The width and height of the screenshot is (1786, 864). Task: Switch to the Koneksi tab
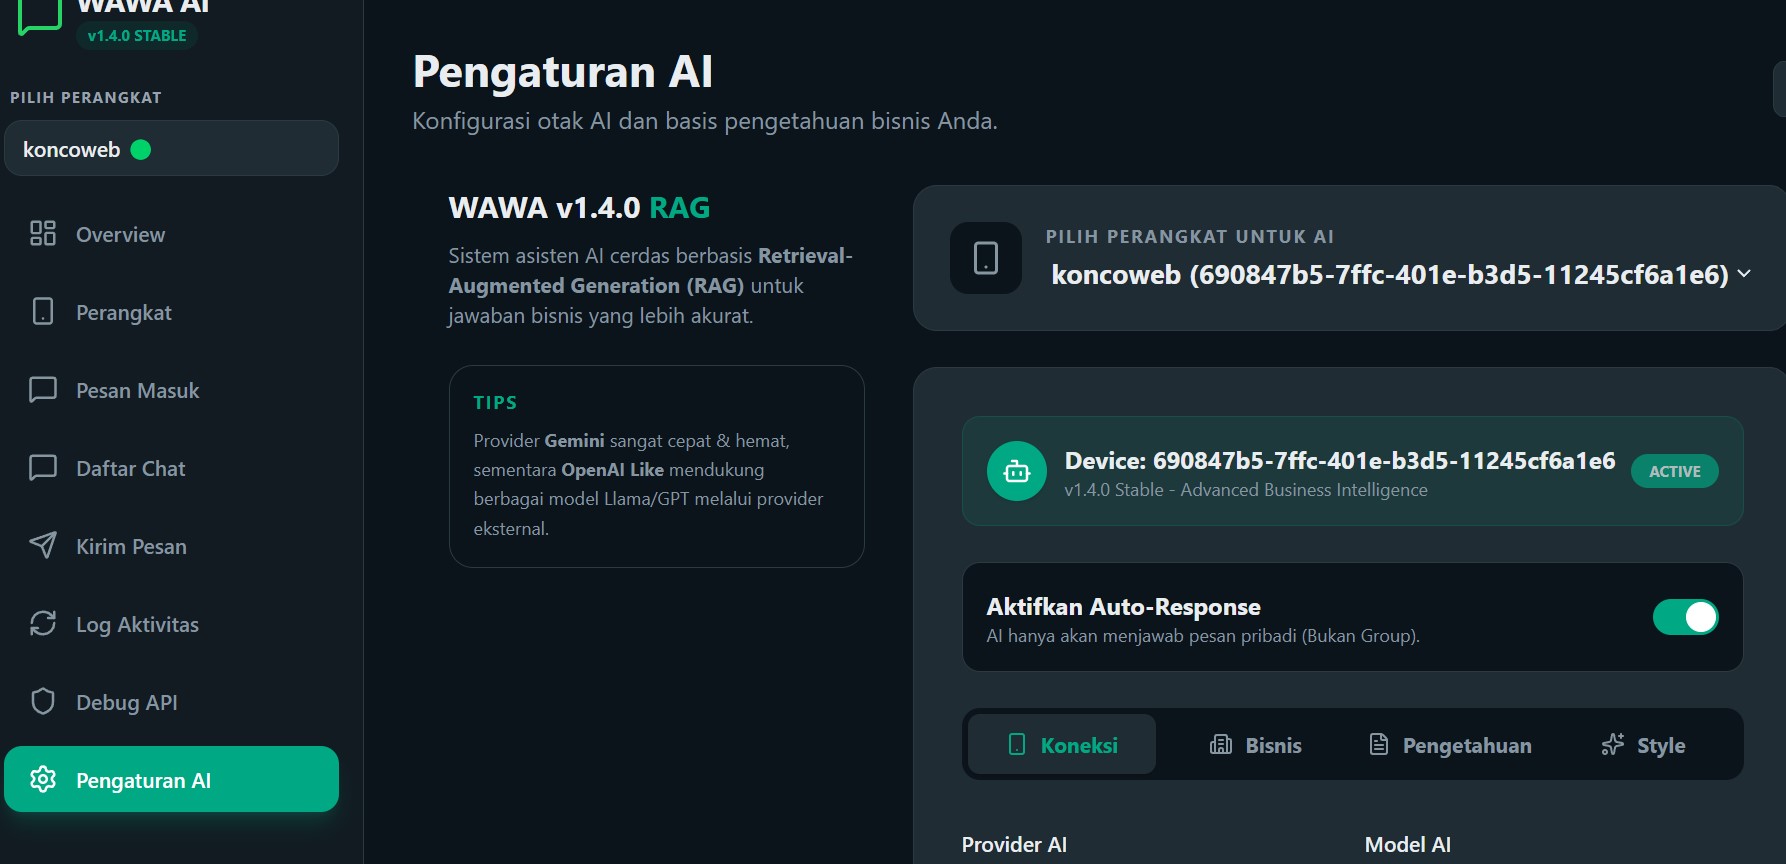point(1062,744)
